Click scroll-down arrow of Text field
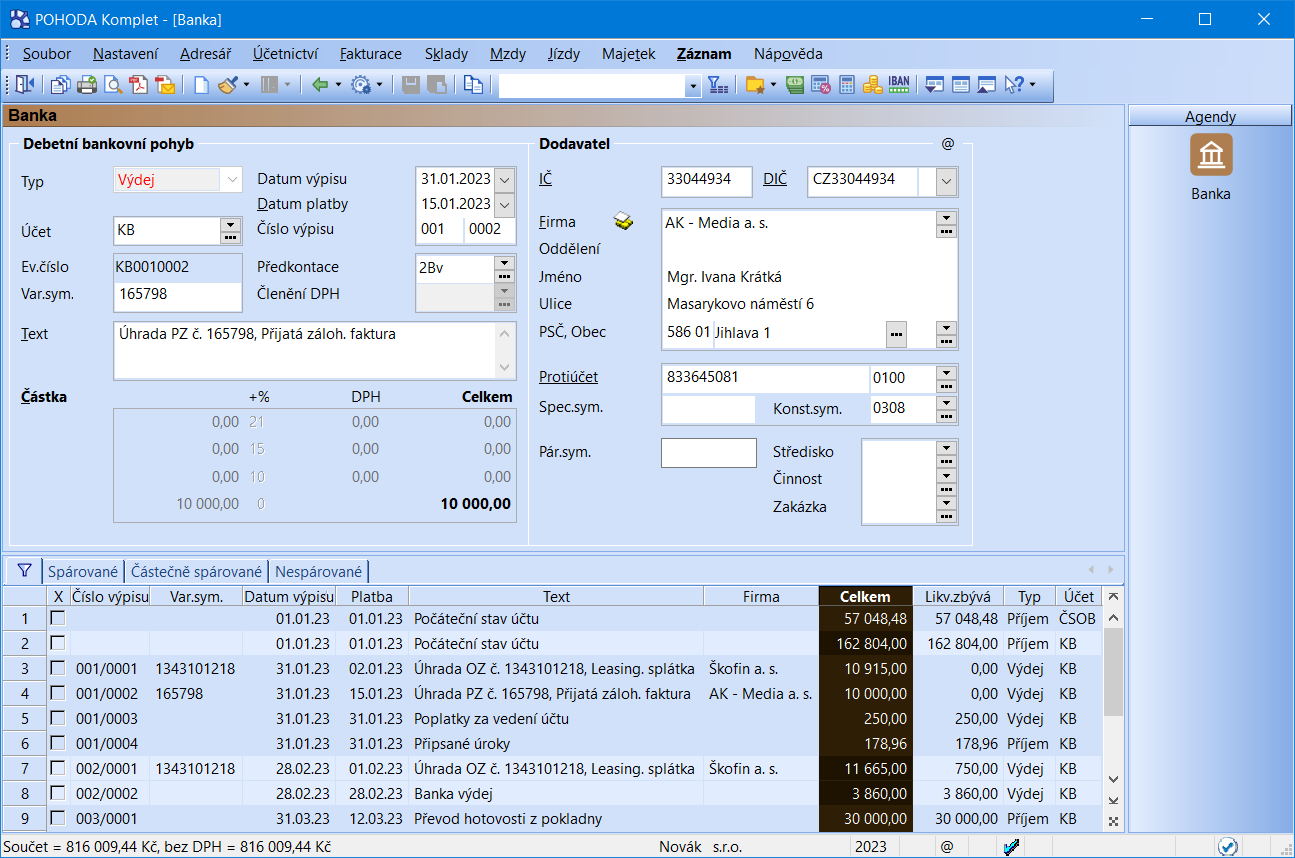1295x858 pixels. [x=505, y=366]
